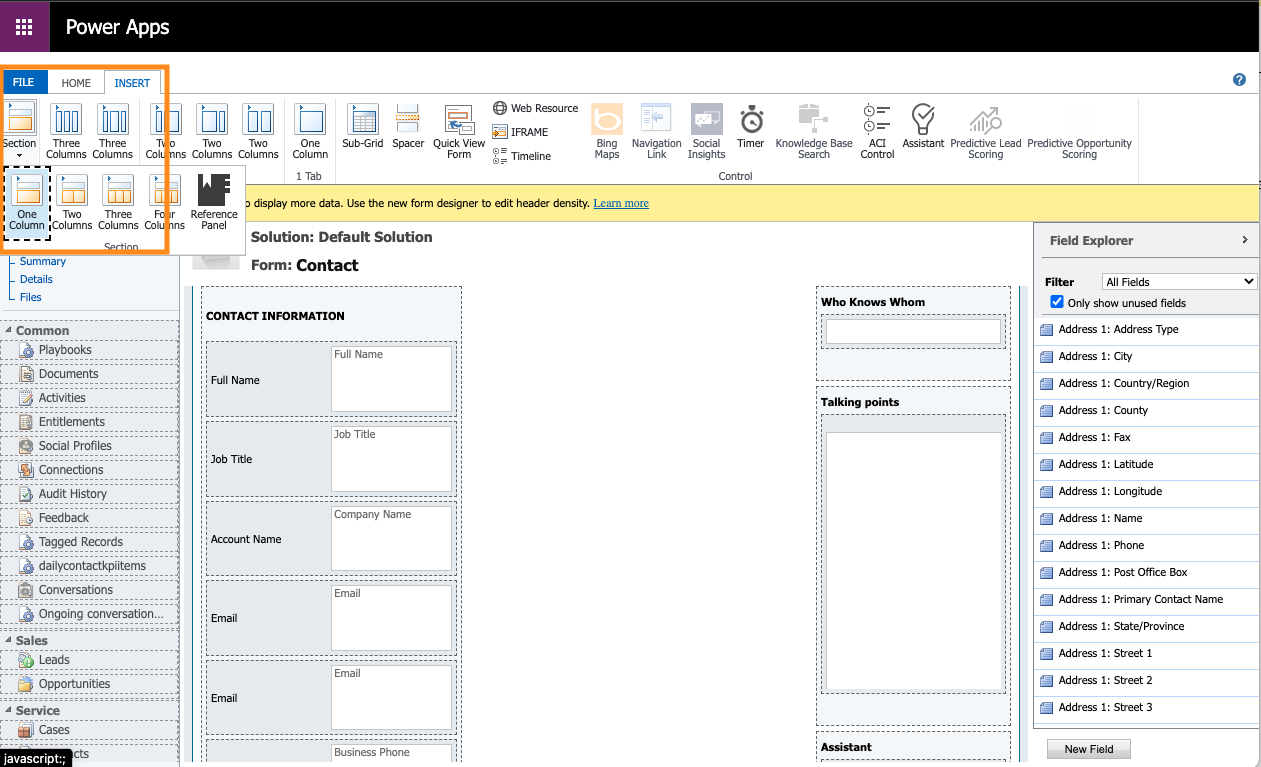Screen dimensions: 1261x767
Task: Insert Bing Maps control
Action: pos(607,132)
